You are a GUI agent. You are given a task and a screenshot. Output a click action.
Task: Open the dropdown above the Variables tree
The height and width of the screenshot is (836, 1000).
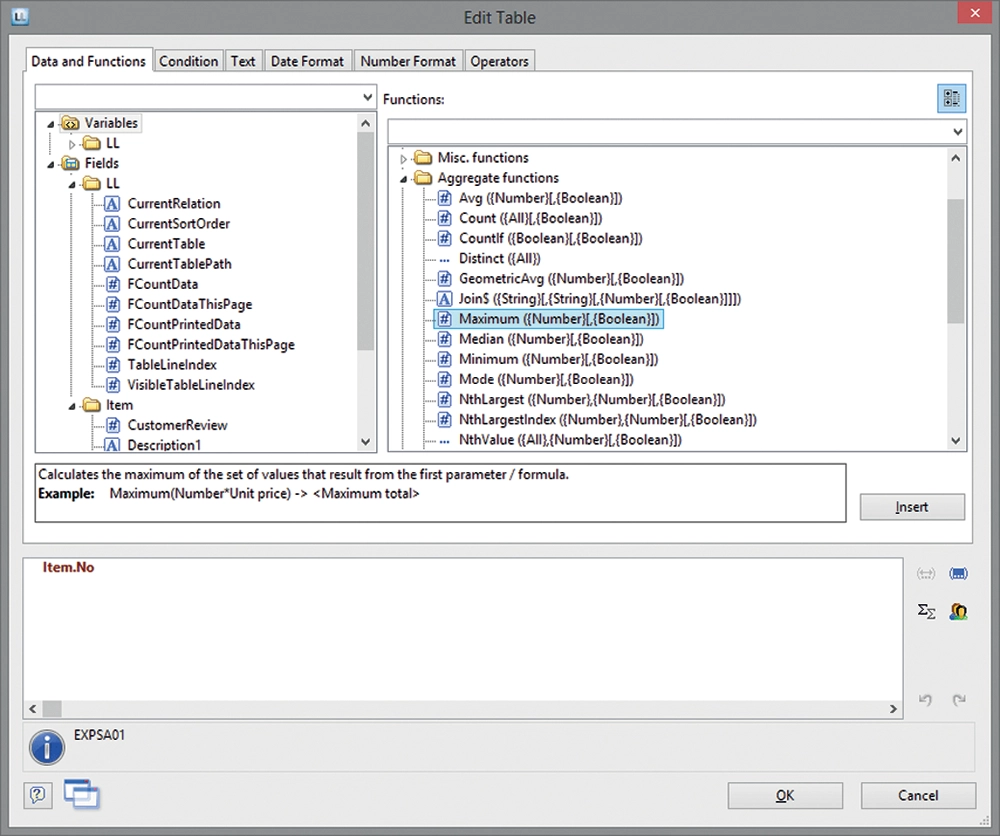[366, 97]
